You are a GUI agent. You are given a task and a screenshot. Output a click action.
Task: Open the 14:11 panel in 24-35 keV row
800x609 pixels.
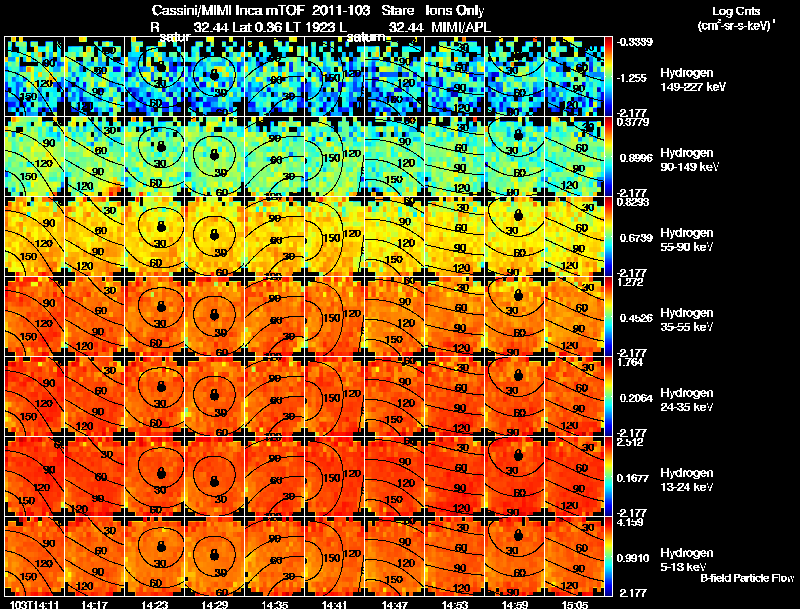coord(34,396)
